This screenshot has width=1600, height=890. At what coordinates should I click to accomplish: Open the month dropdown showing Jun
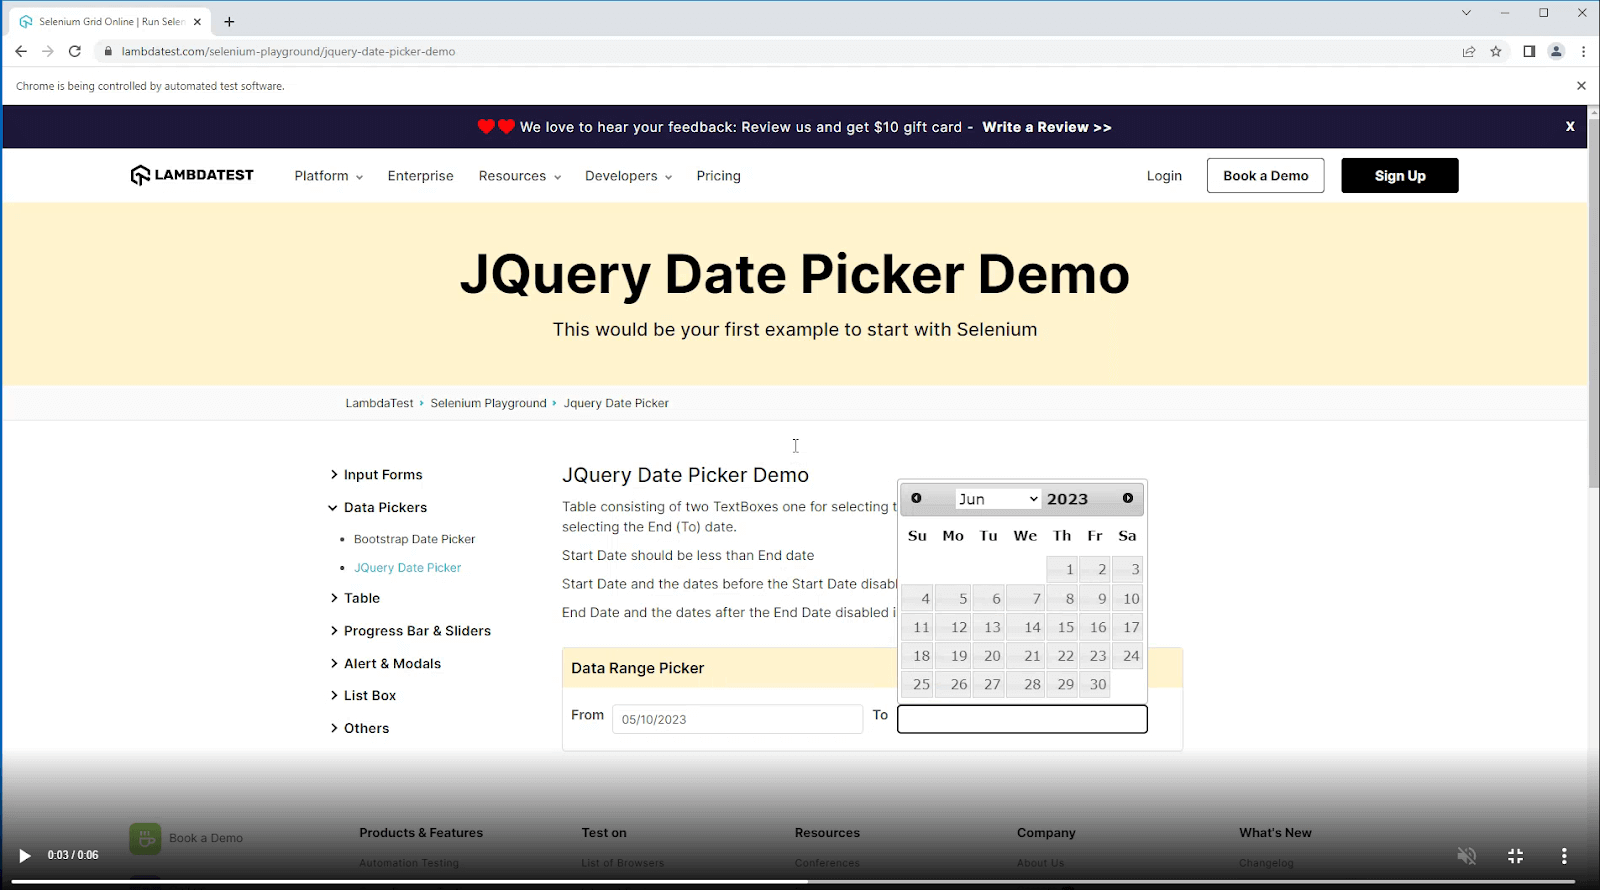click(997, 499)
